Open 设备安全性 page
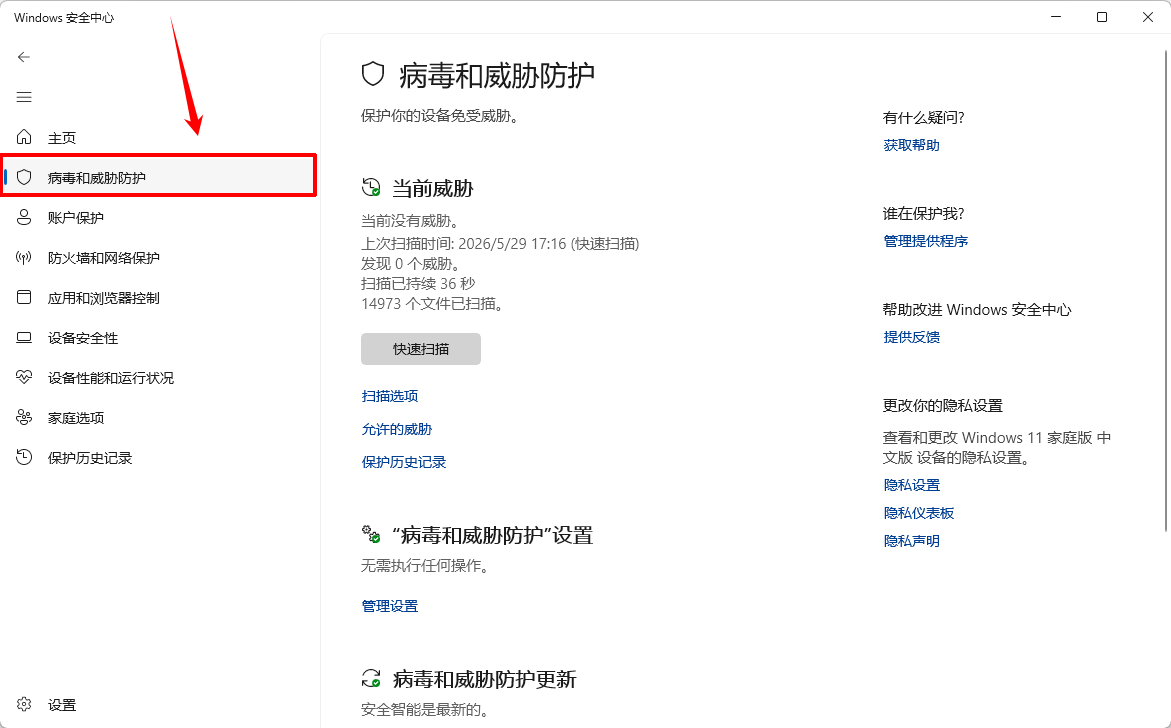Image resolution: width=1171 pixels, height=728 pixels. click(83, 338)
